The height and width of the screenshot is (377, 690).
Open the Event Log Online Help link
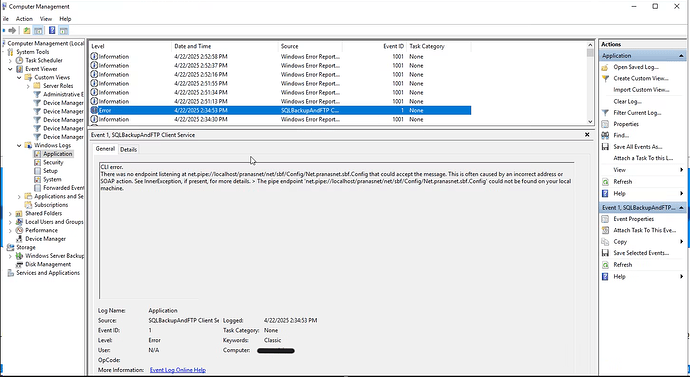click(178, 370)
